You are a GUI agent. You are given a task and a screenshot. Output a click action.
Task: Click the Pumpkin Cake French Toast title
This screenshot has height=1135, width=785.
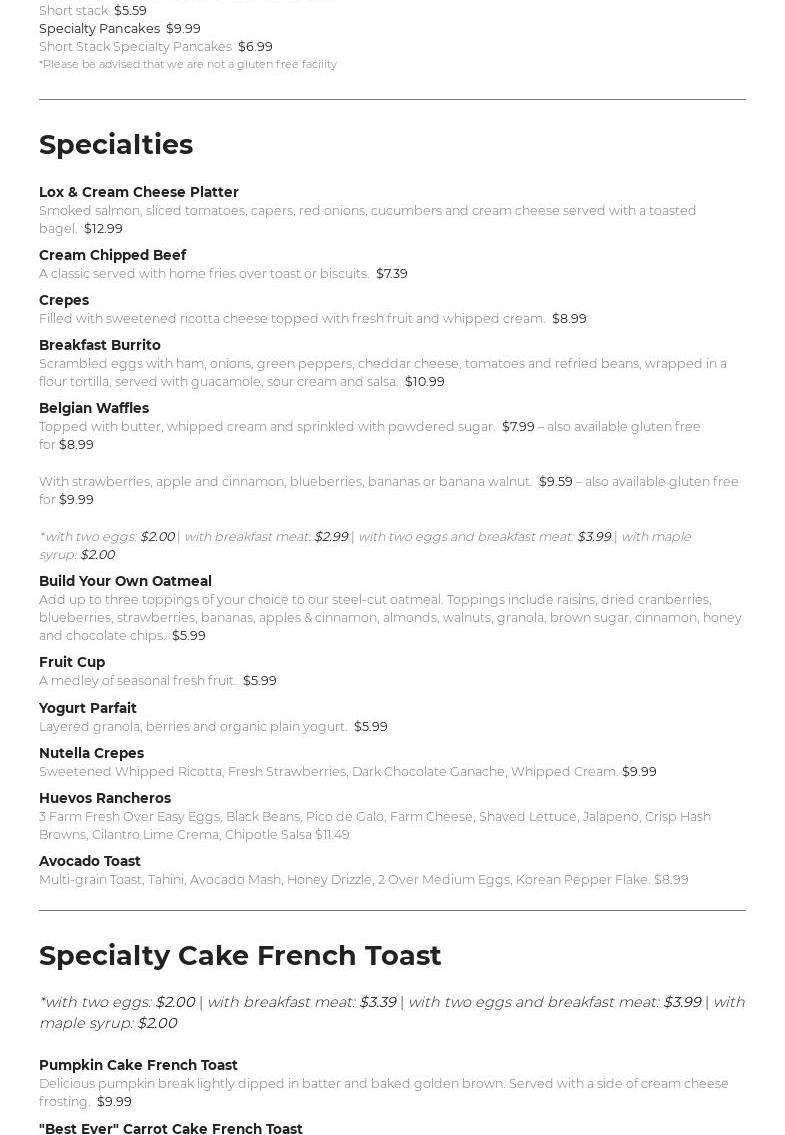[138, 1065]
